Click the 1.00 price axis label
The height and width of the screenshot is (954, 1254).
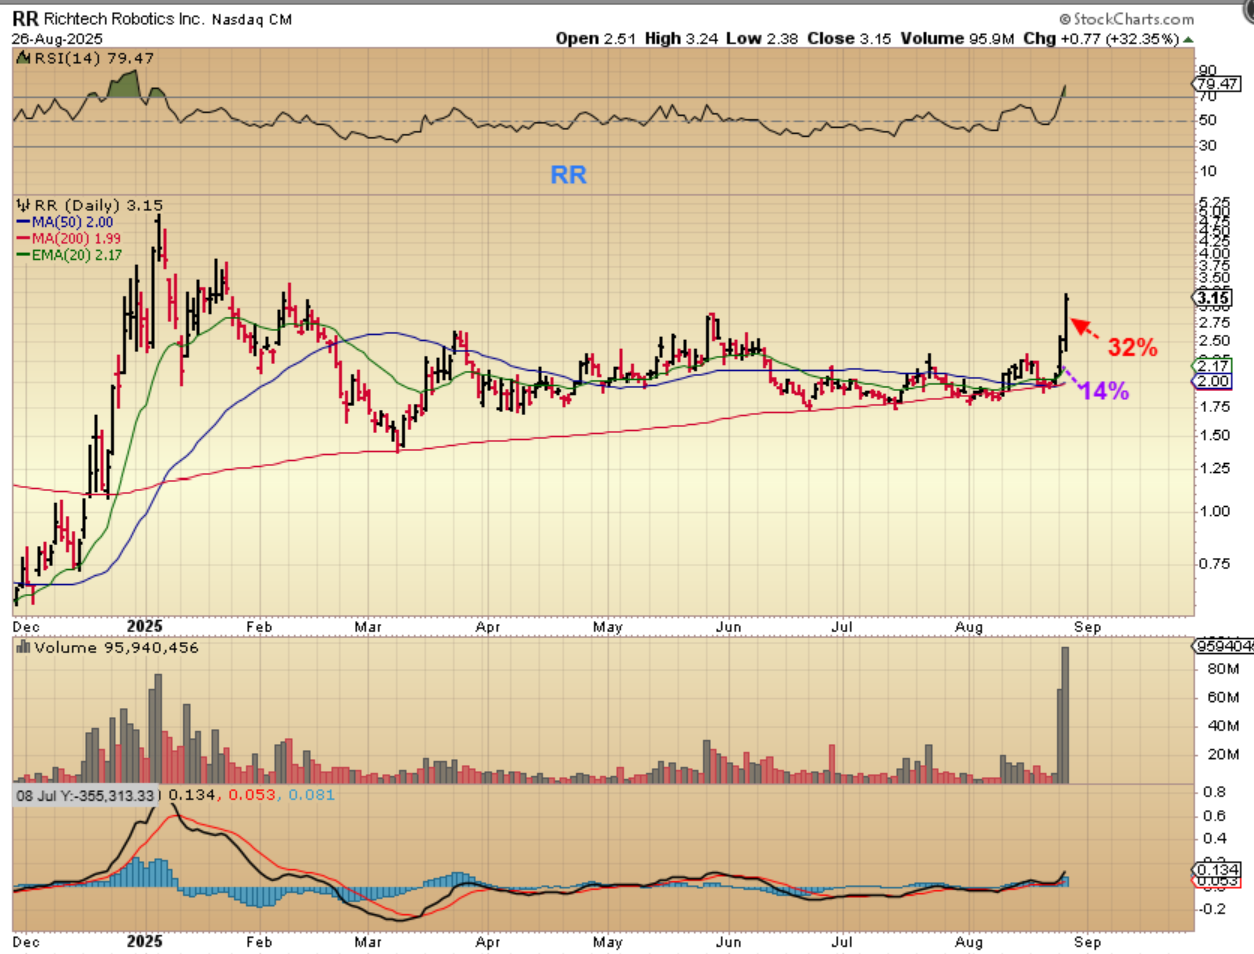(x=1214, y=511)
